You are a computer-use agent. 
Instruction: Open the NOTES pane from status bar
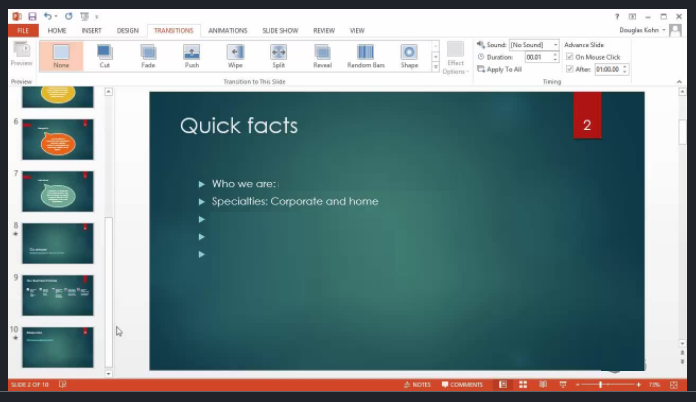click(418, 384)
